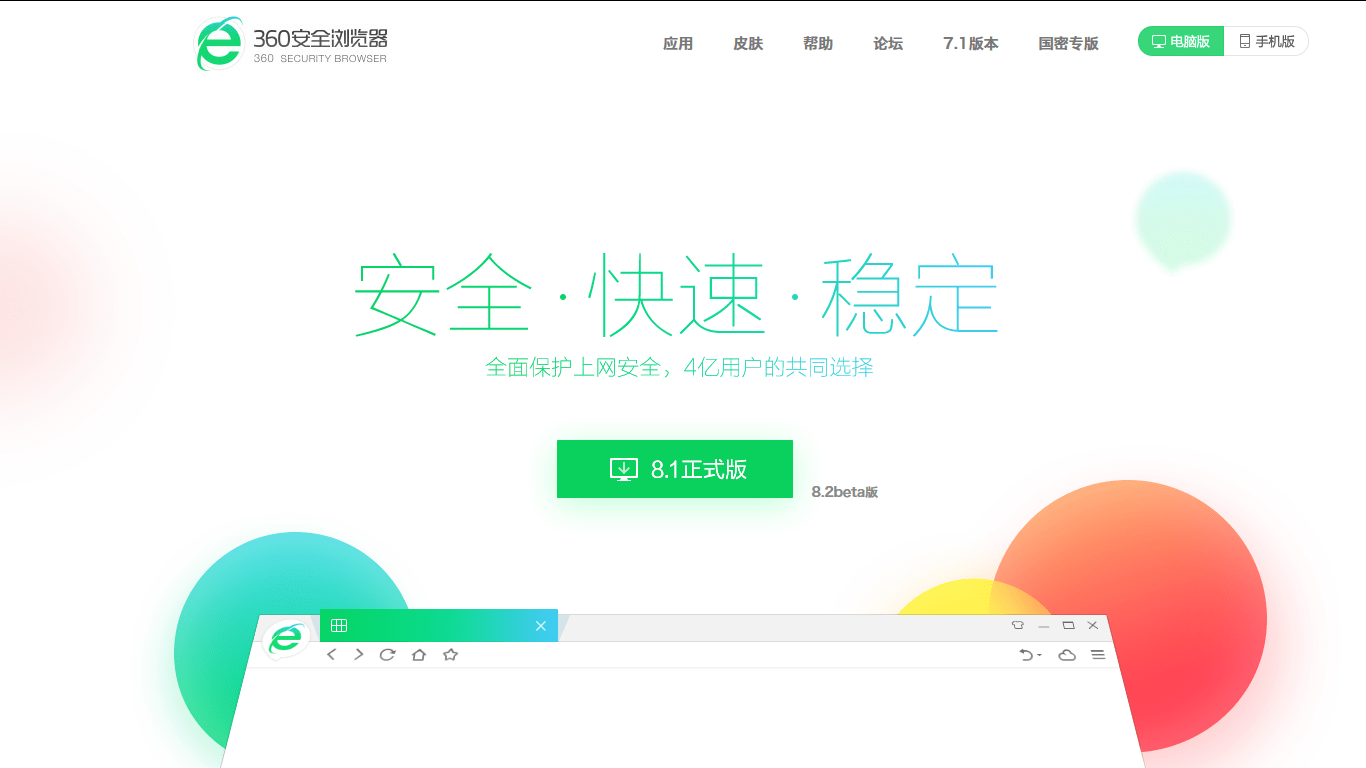Screen dimensions: 1366x768
Task: Select 国密专版 in the navigation
Action: click(1068, 43)
